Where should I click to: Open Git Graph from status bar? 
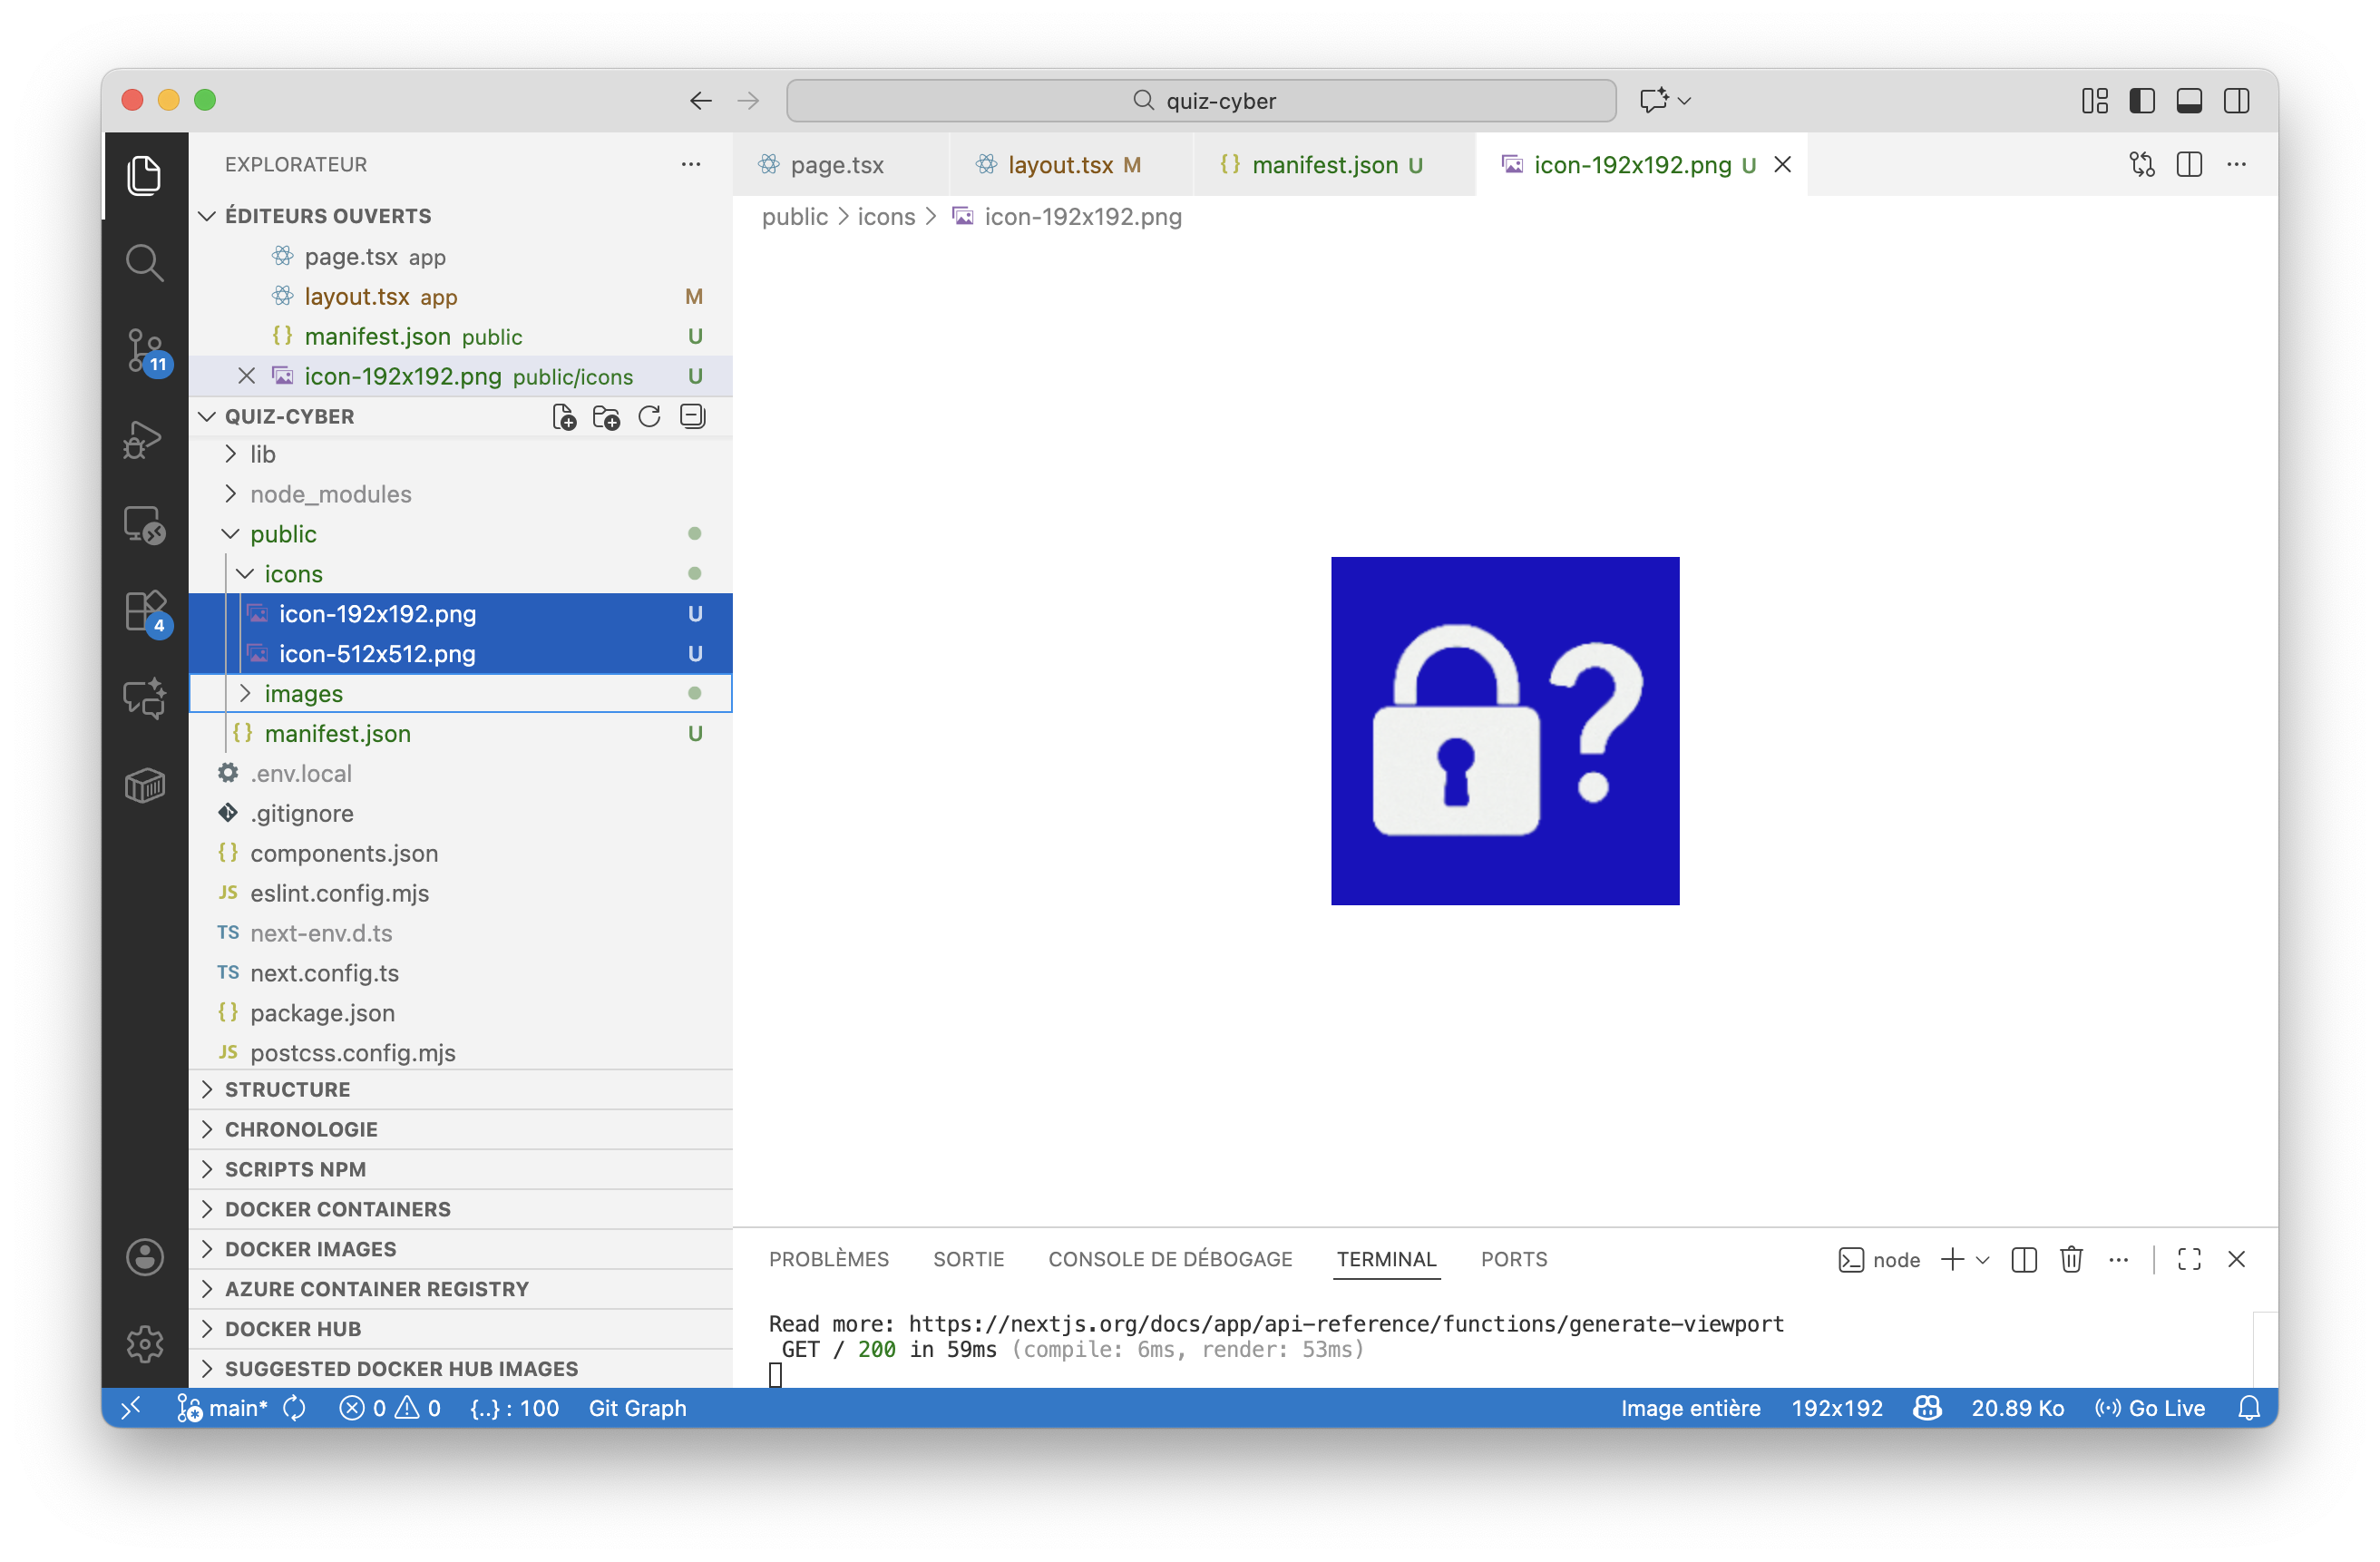[x=637, y=1408]
